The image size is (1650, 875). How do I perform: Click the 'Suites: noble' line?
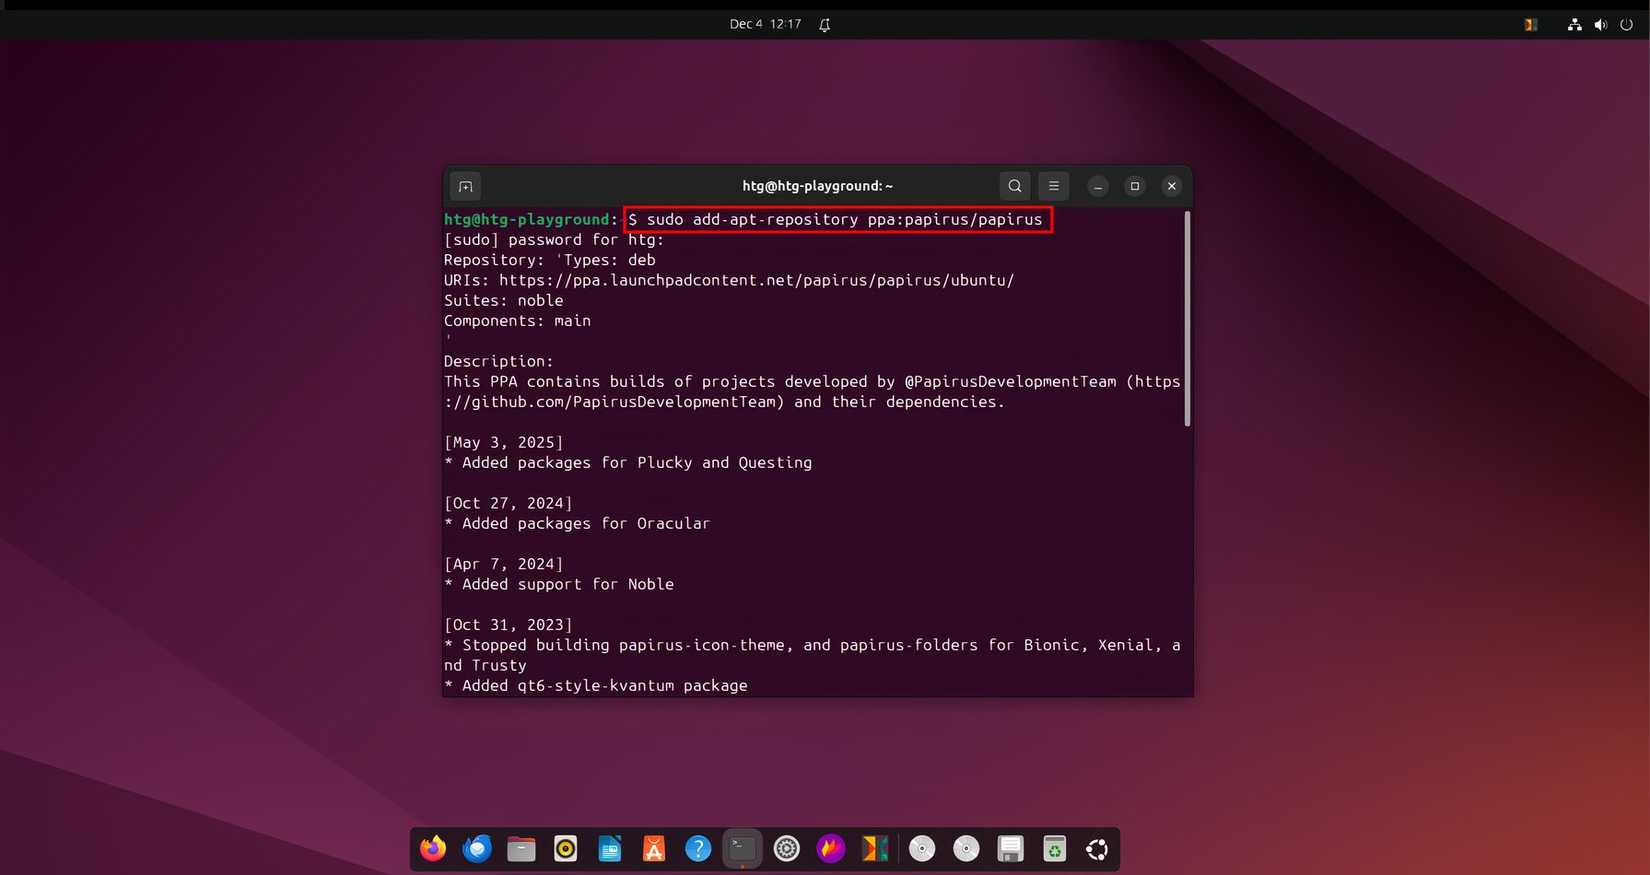pos(504,300)
